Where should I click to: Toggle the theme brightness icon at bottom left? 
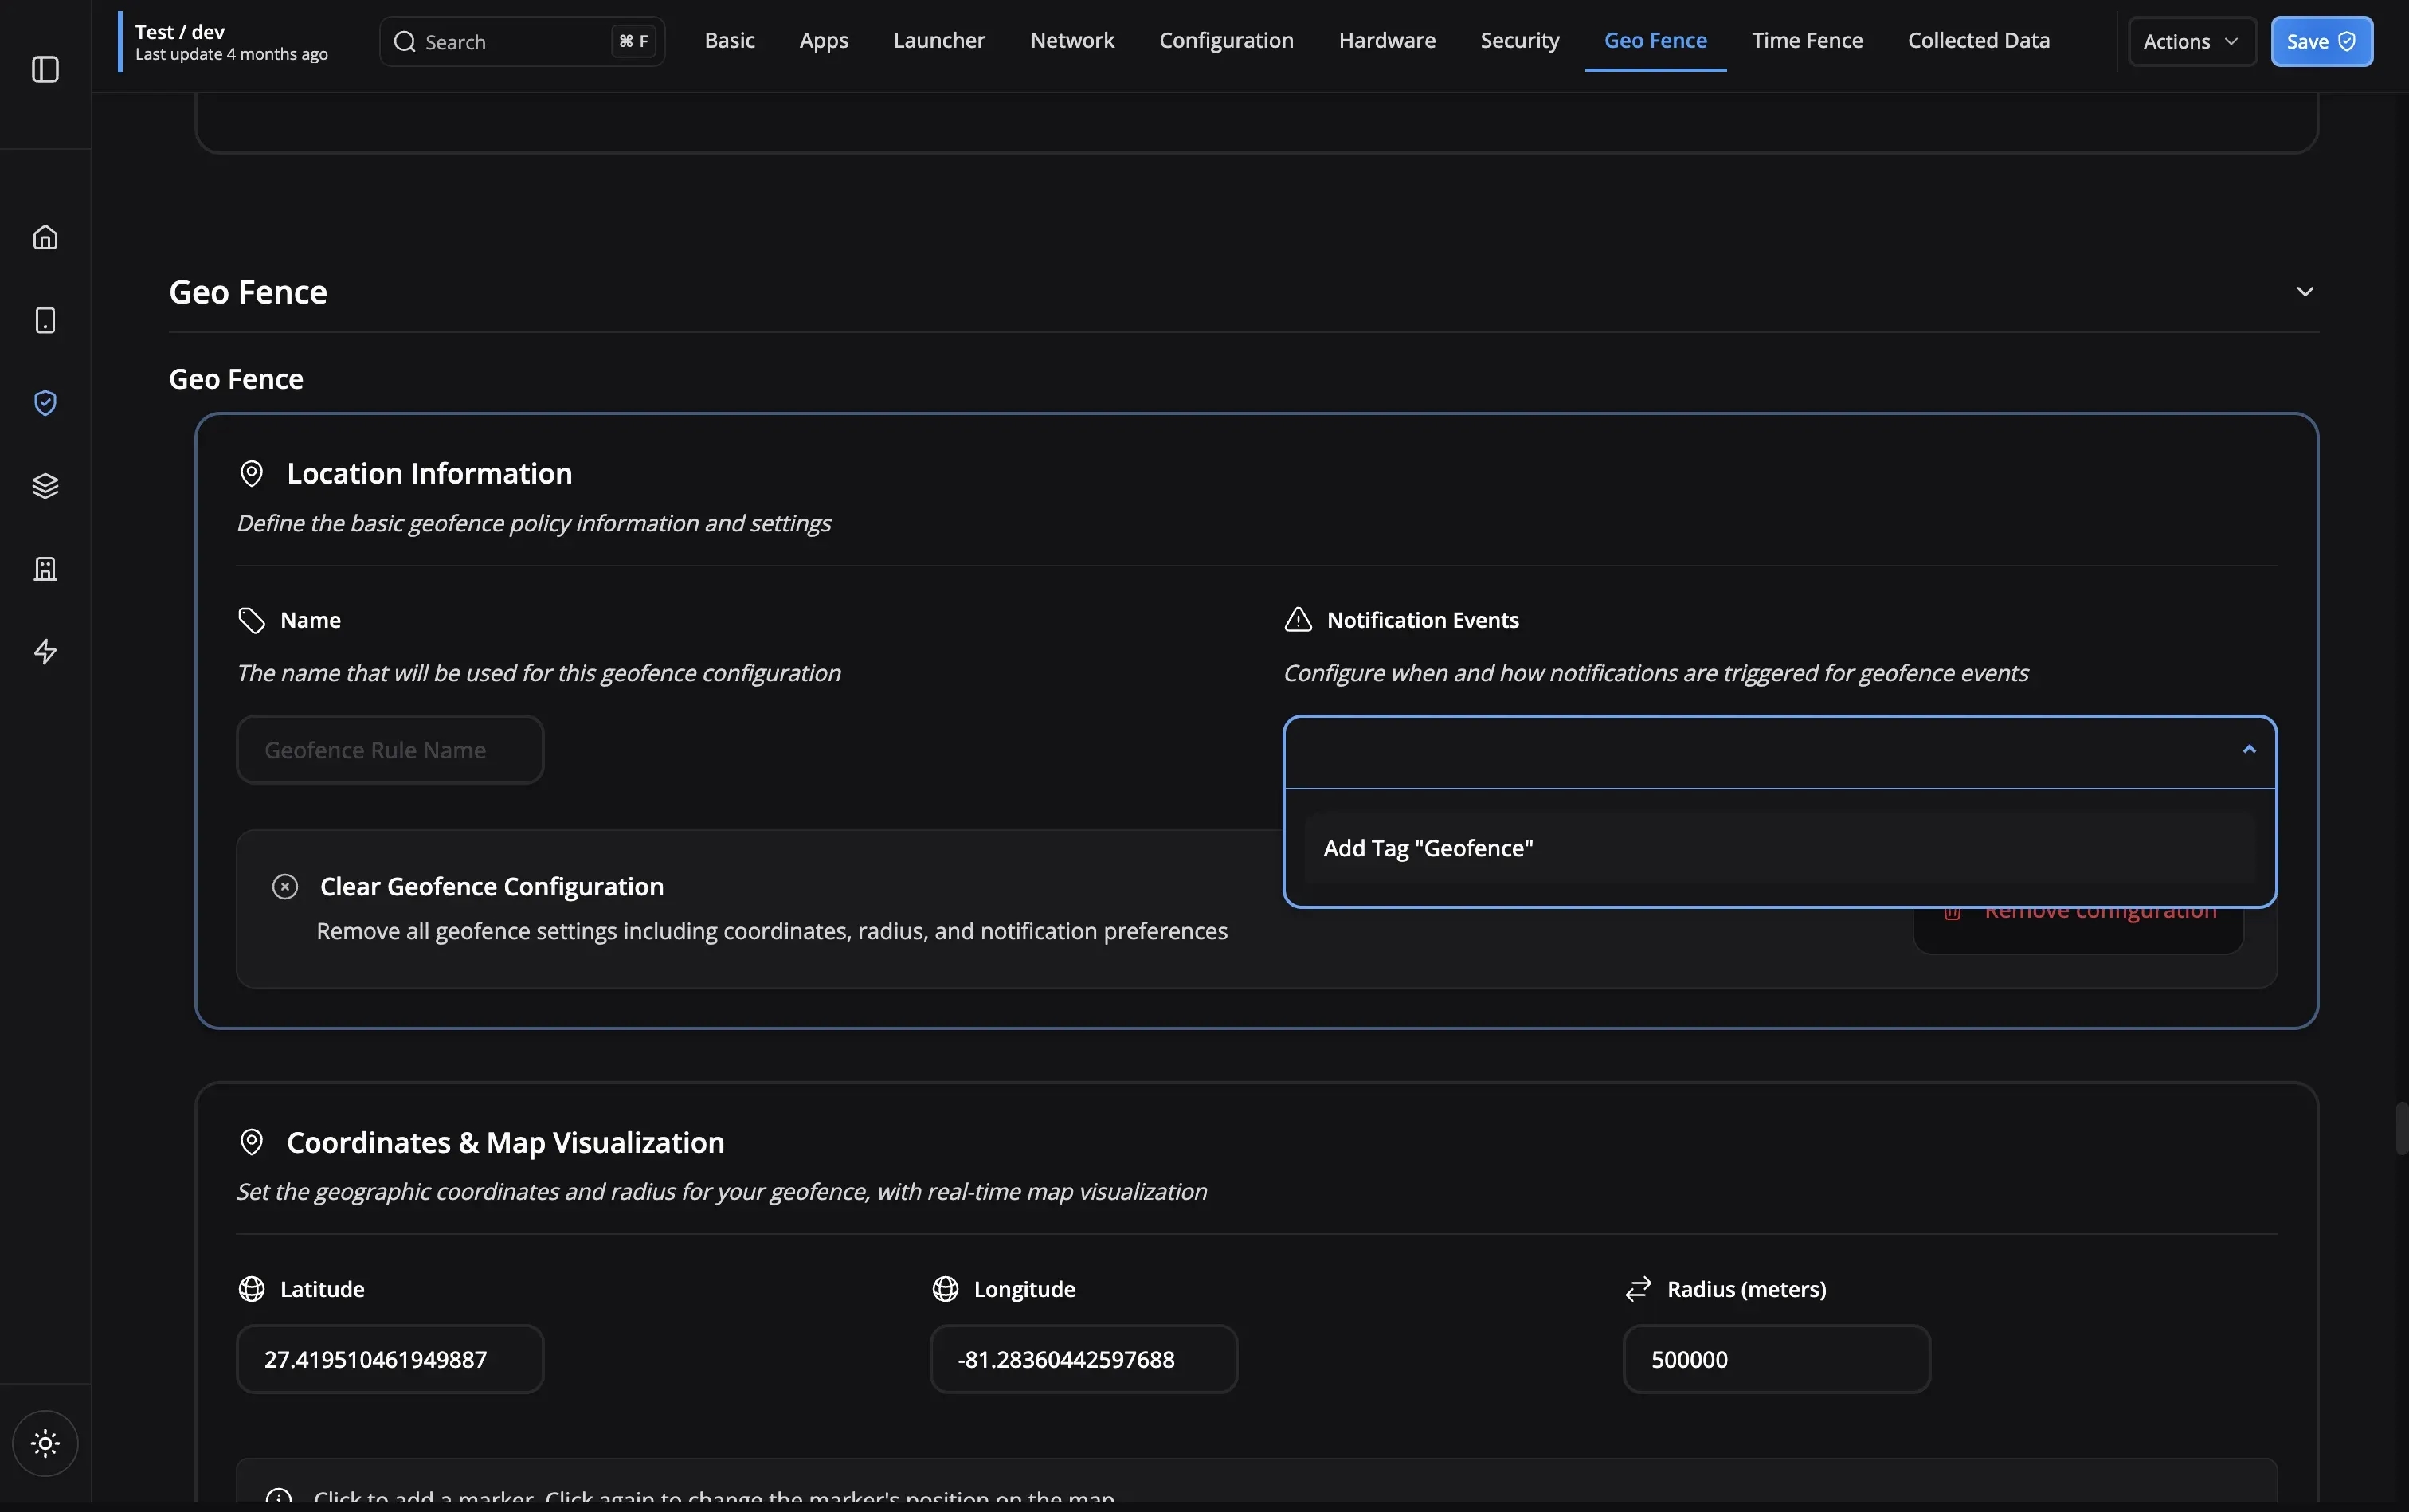45,1443
